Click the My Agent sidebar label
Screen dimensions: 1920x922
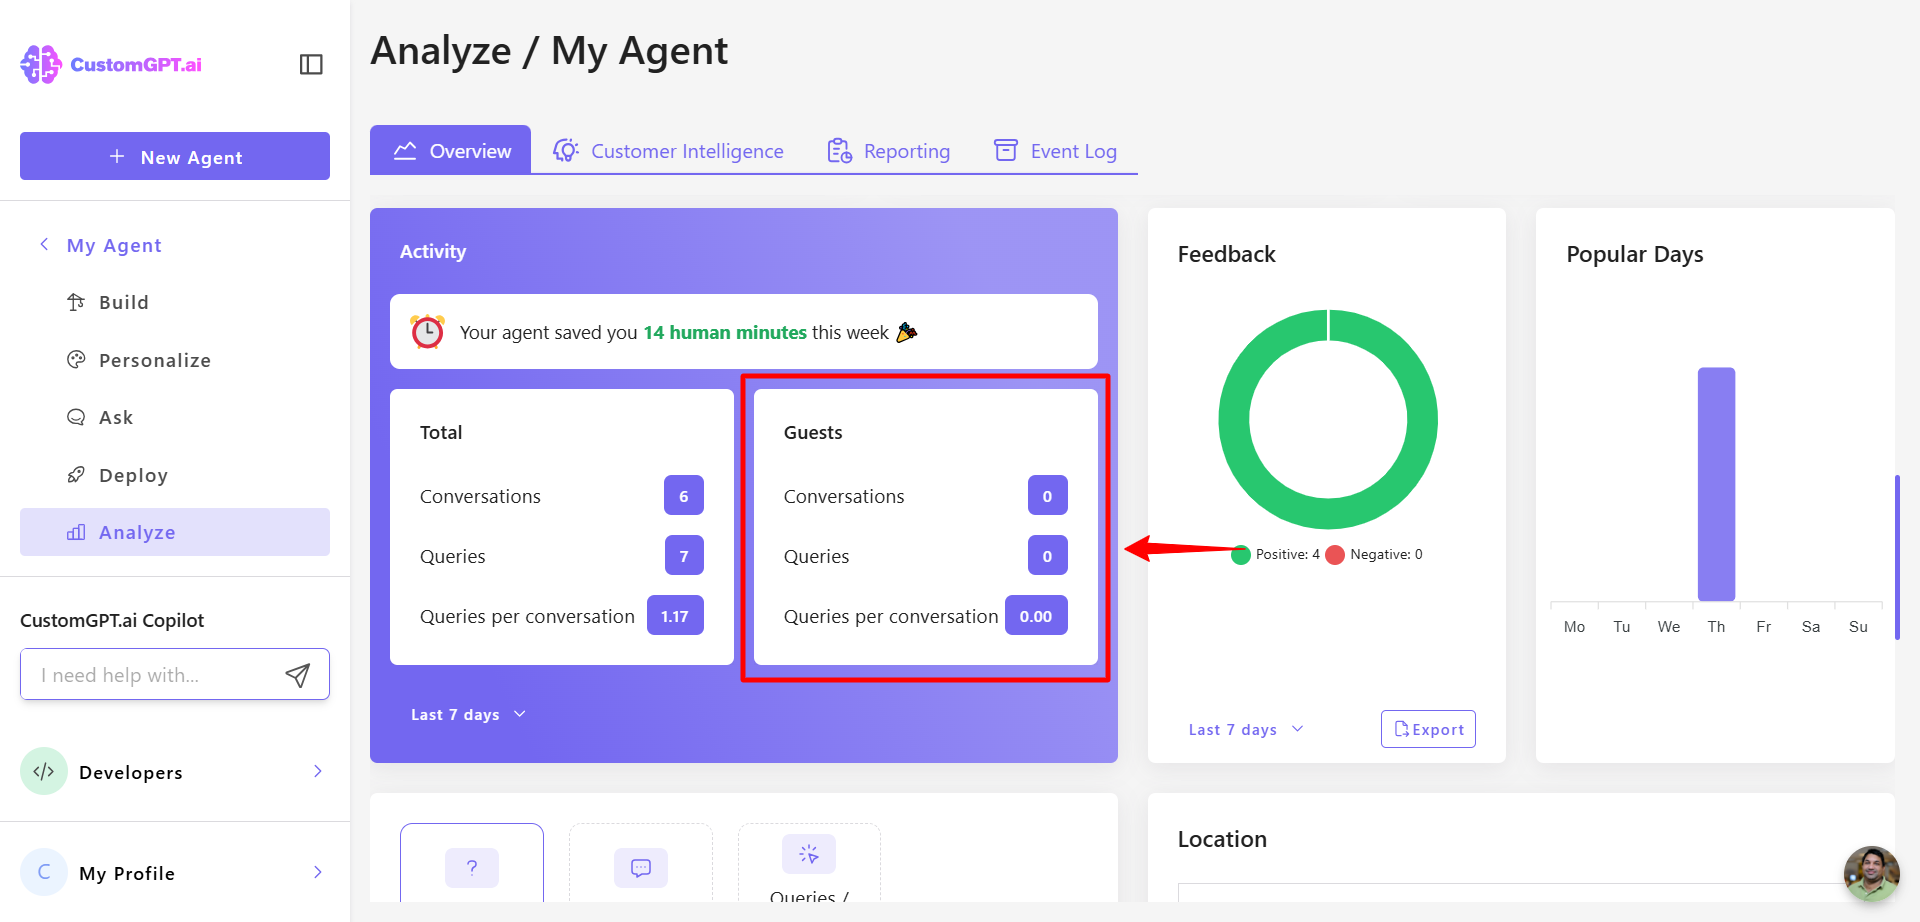[114, 245]
